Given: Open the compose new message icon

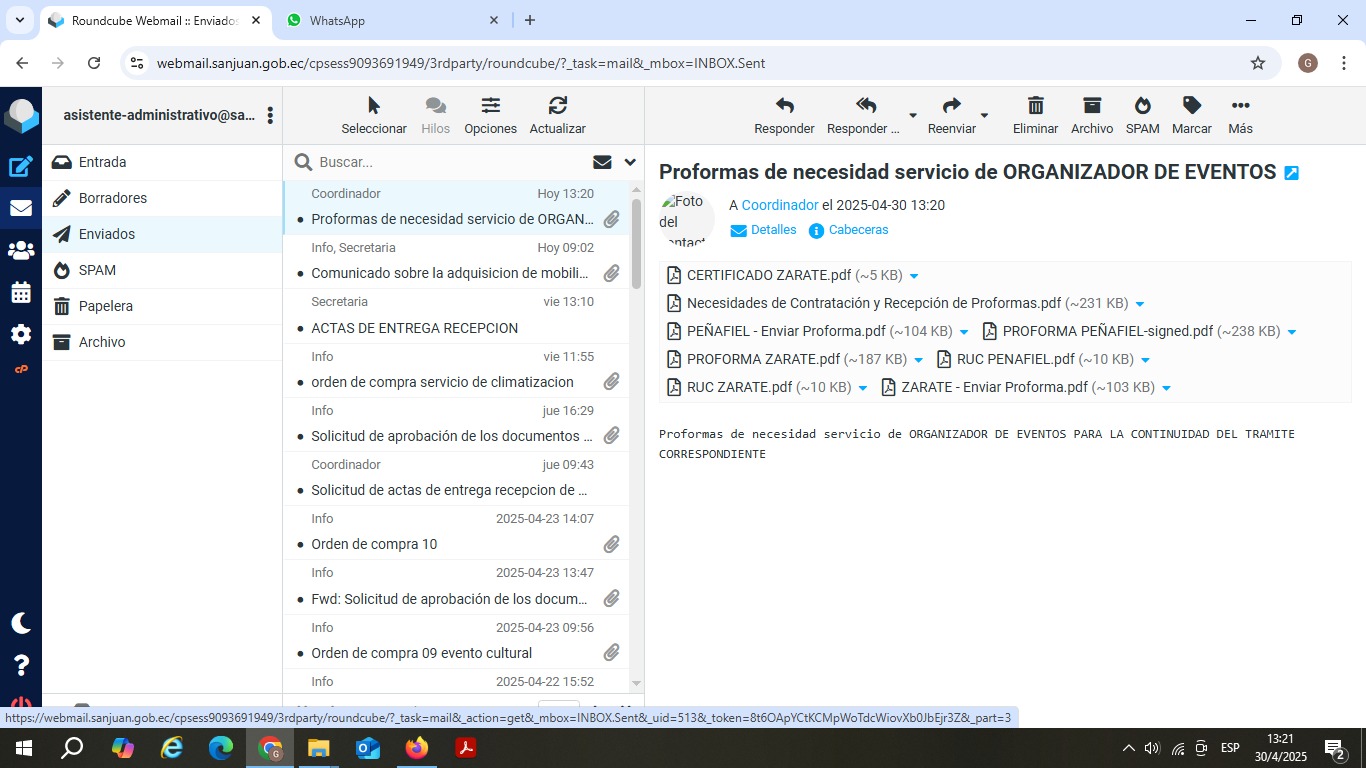Looking at the screenshot, I should tap(20, 167).
